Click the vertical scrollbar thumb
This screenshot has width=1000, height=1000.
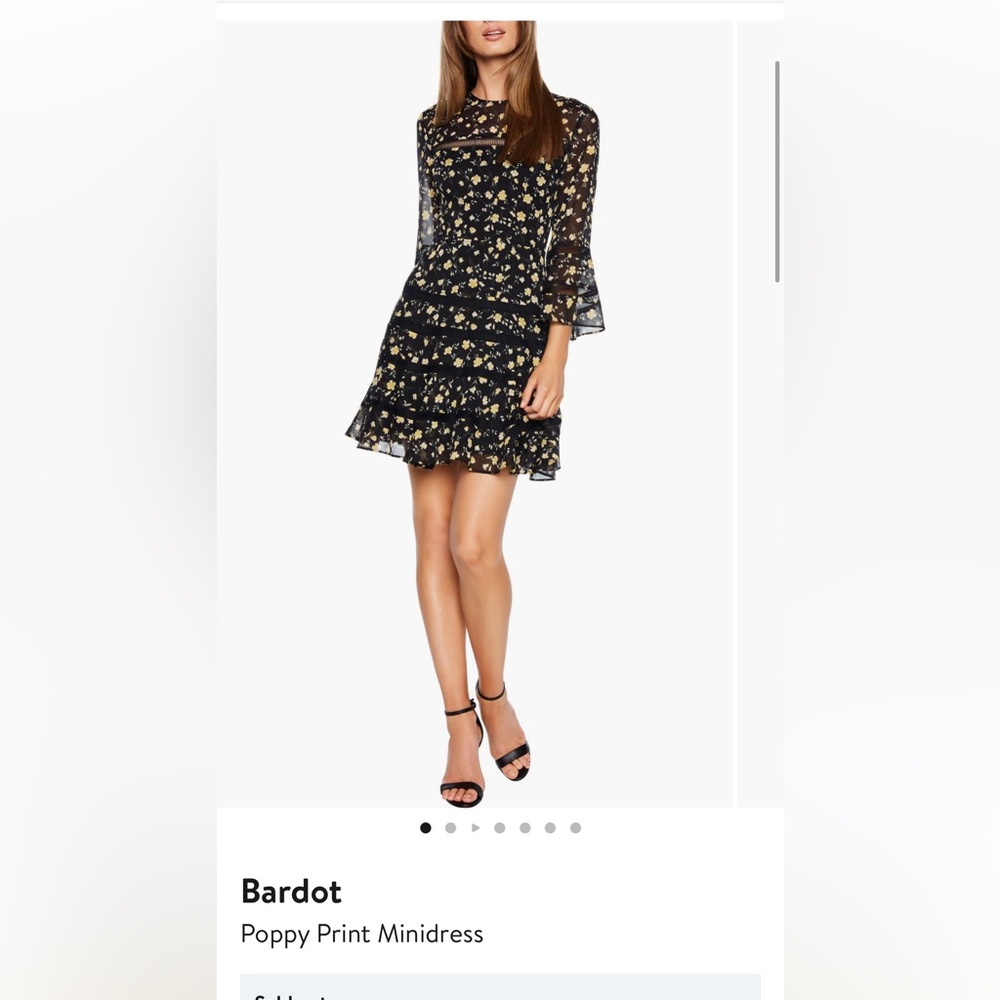coord(777,172)
